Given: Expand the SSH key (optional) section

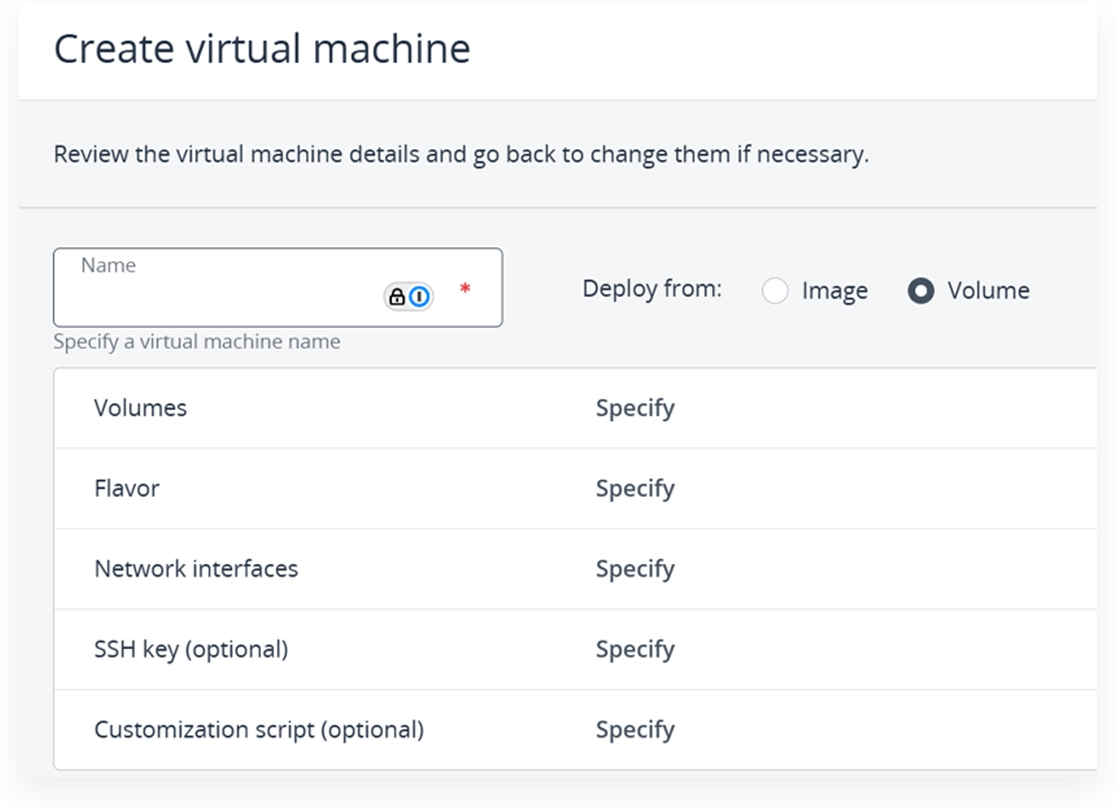Looking at the screenshot, I should (x=190, y=649).
